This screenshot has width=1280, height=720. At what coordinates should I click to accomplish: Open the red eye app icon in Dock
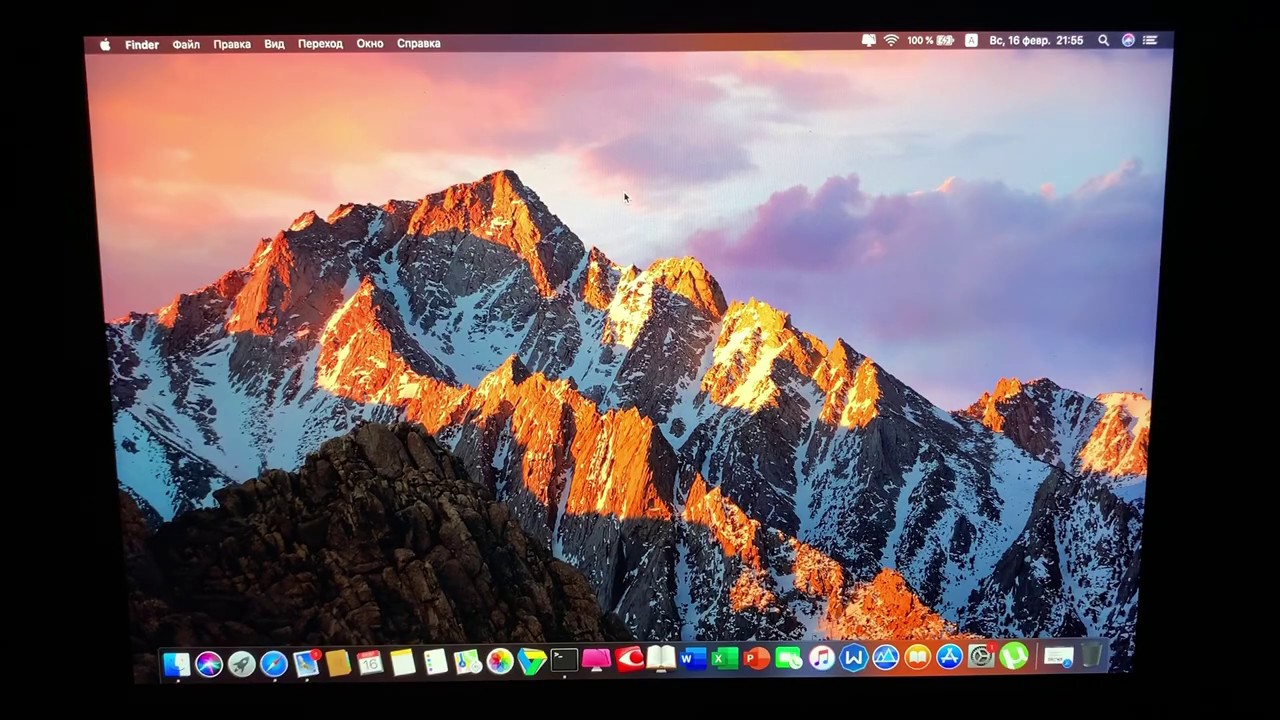(629, 659)
